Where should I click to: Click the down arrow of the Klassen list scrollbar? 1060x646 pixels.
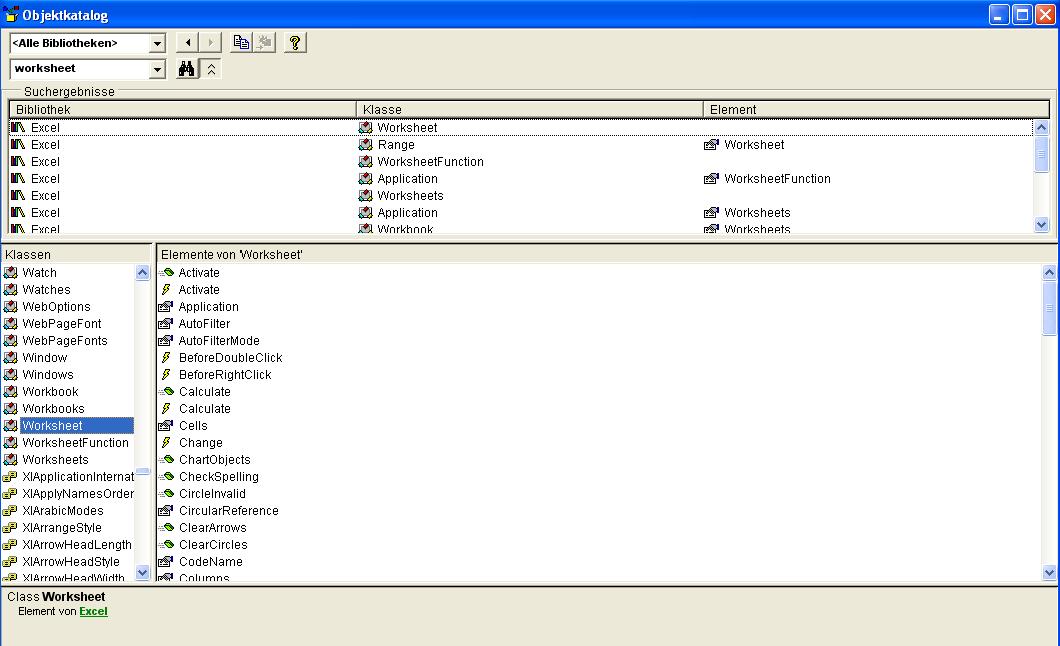tap(142, 572)
